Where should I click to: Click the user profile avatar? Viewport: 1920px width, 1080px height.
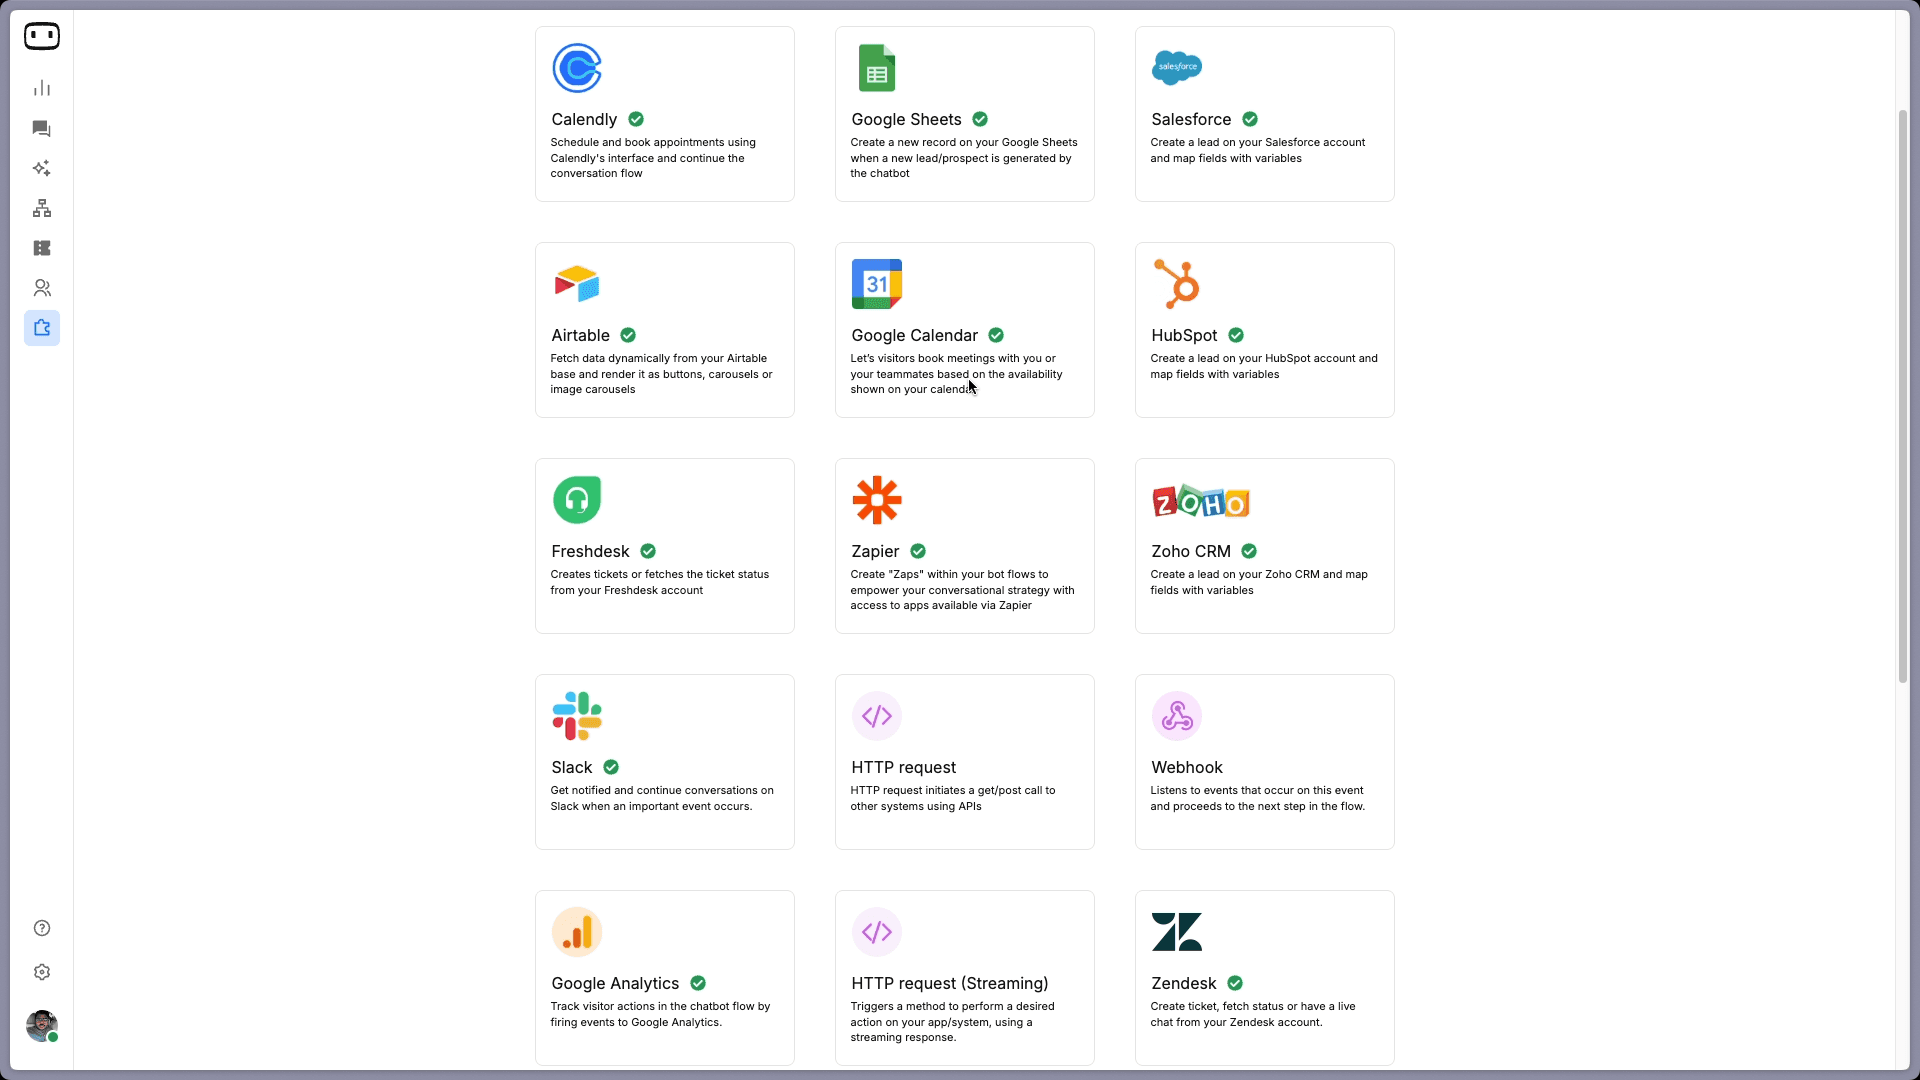click(42, 1025)
